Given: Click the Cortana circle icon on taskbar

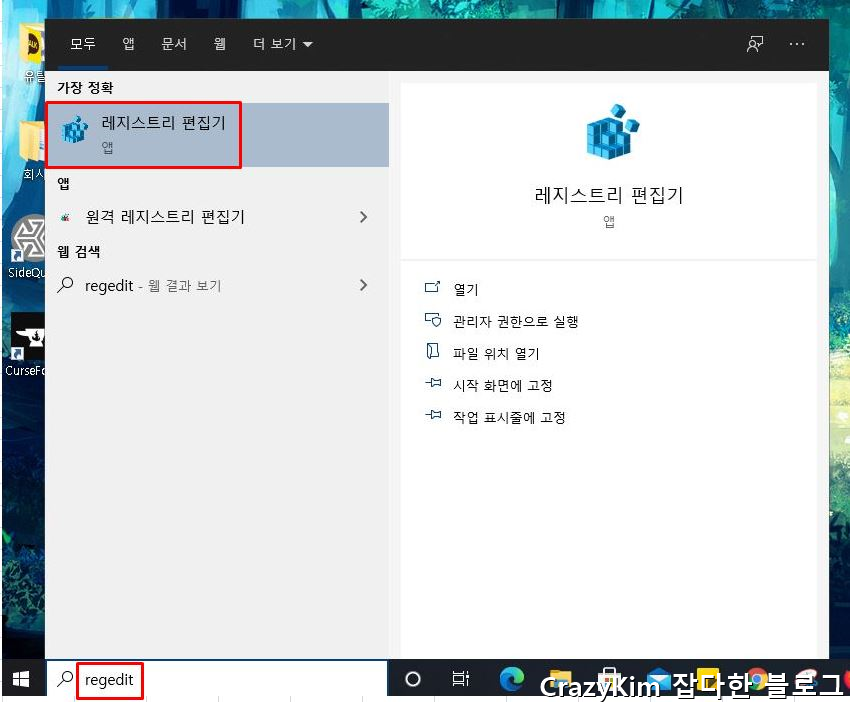Looking at the screenshot, I should click(x=413, y=679).
